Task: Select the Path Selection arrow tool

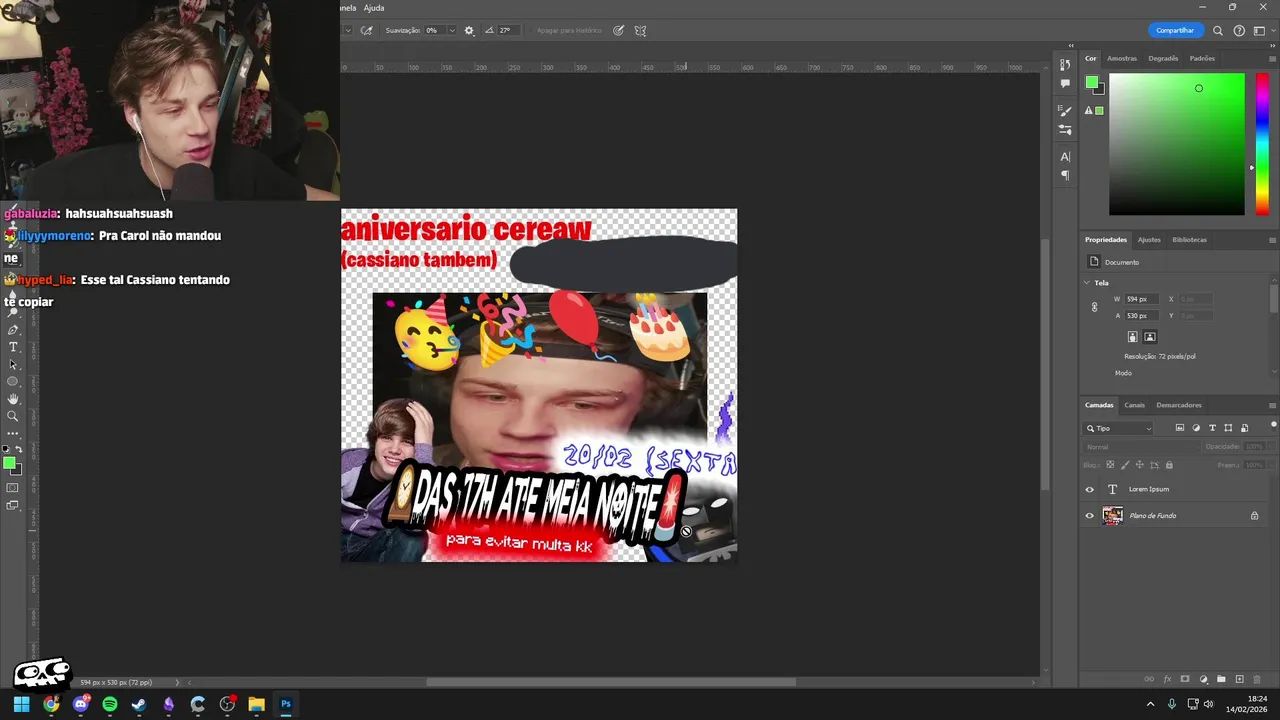Action: pyautogui.click(x=13, y=364)
